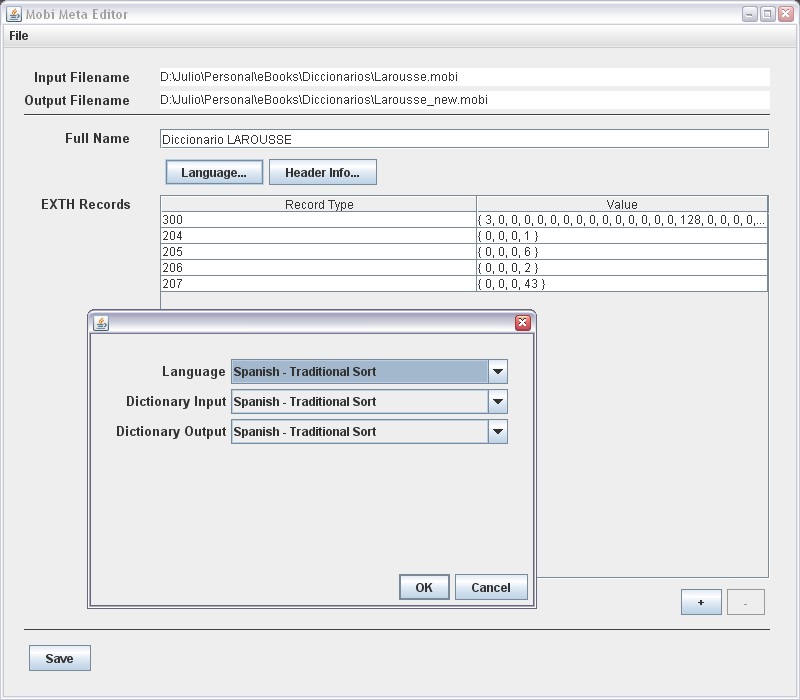Image resolution: width=800 pixels, height=700 pixels.
Task: Open the File menu
Action: pyautogui.click(x=19, y=36)
